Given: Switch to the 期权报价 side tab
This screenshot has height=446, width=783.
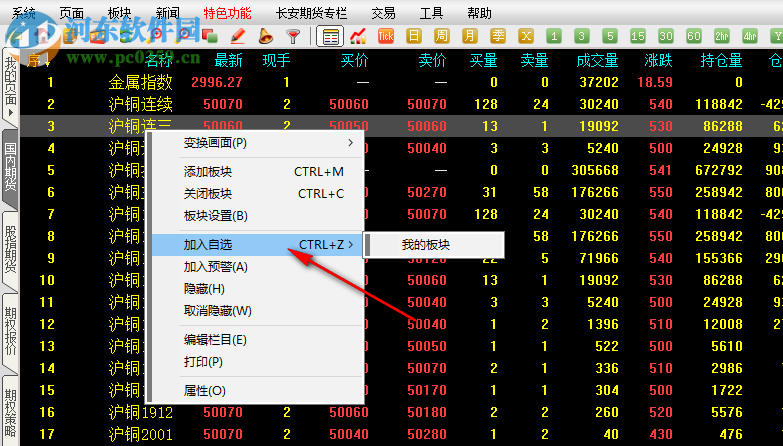Looking at the screenshot, I should (x=10, y=331).
